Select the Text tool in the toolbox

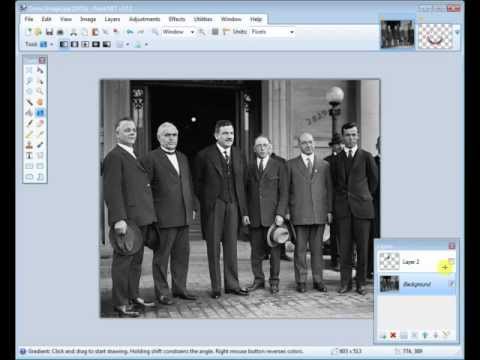29,155
